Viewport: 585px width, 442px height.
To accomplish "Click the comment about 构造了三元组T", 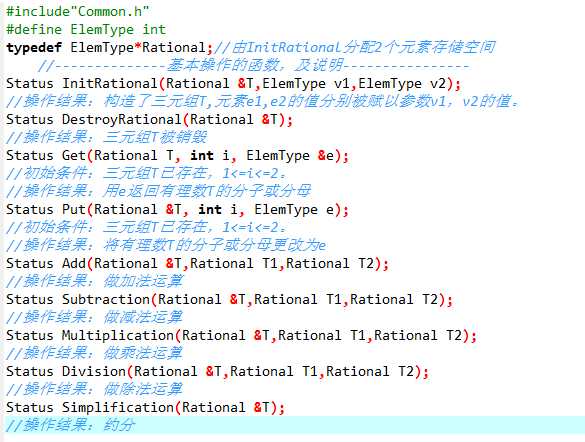I will coord(262,101).
